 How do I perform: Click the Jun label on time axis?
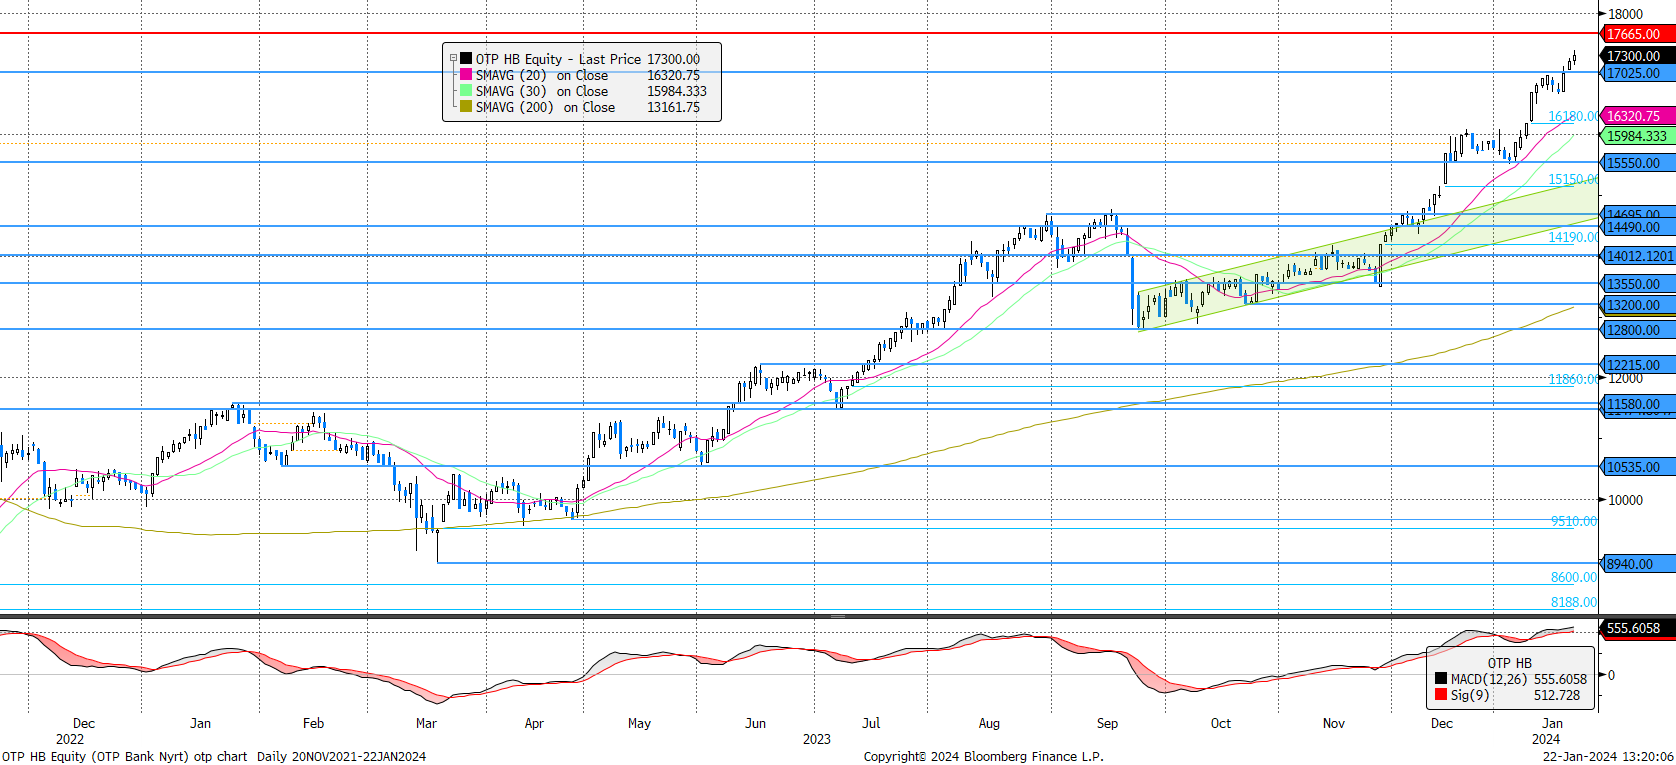(x=755, y=723)
